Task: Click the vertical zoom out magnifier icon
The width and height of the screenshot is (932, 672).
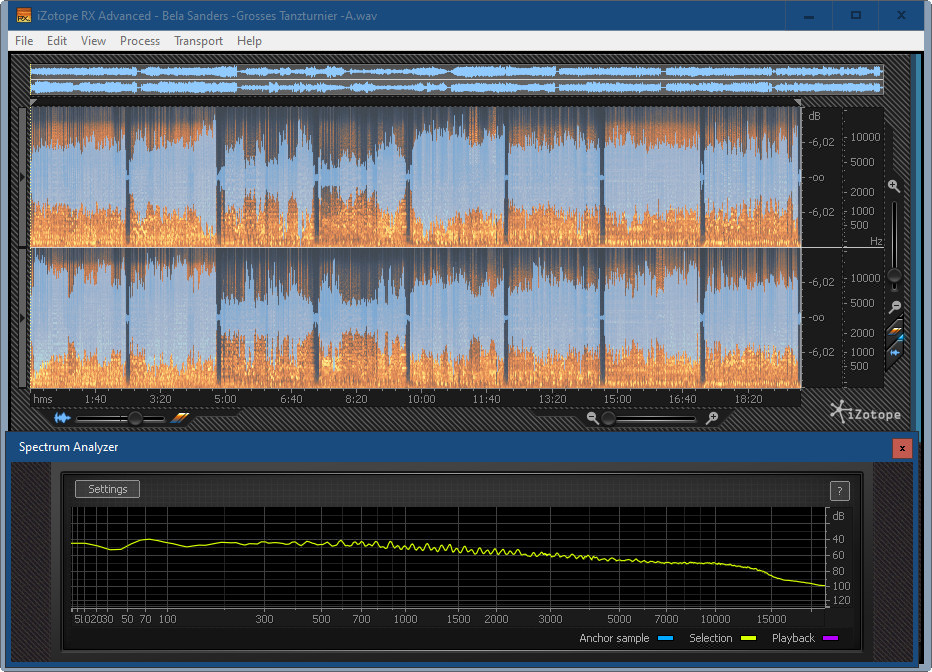Action: click(x=895, y=307)
